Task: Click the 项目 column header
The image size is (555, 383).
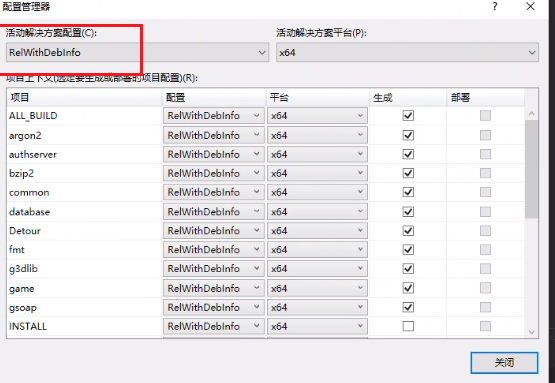Action: (x=84, y=97)
